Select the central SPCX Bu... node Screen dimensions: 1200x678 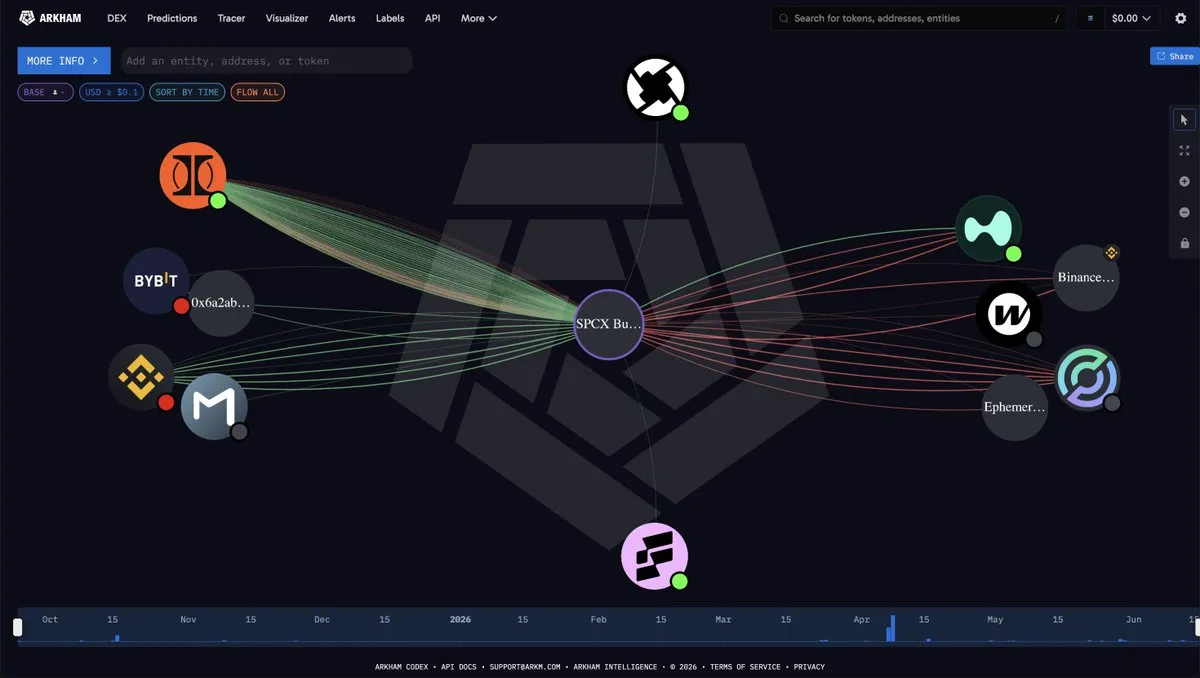click(x=608, y=324)
